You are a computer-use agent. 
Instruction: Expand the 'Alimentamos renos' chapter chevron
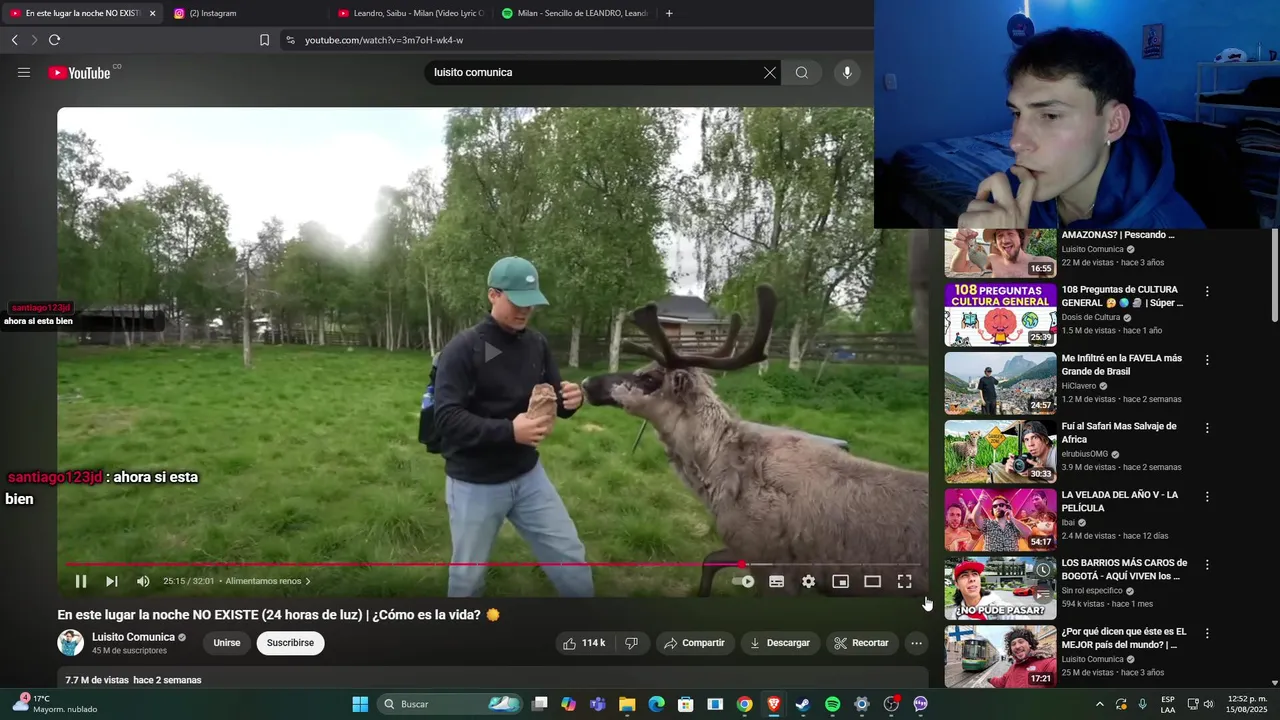[308, 581]
